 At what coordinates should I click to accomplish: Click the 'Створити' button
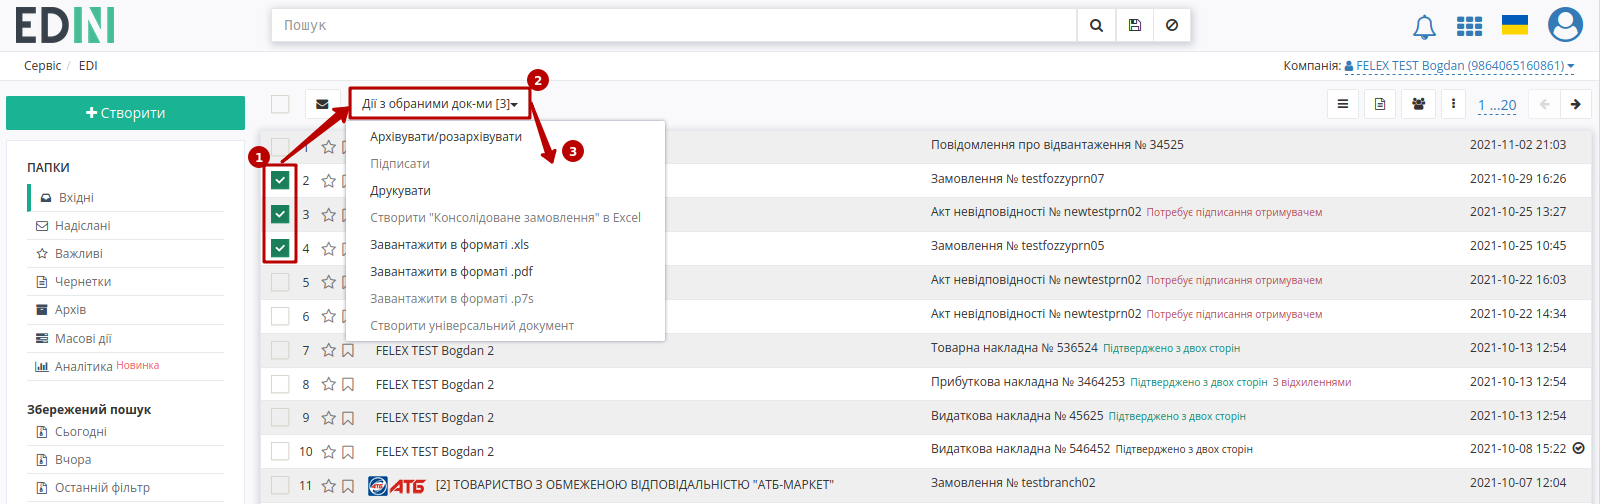125,113
